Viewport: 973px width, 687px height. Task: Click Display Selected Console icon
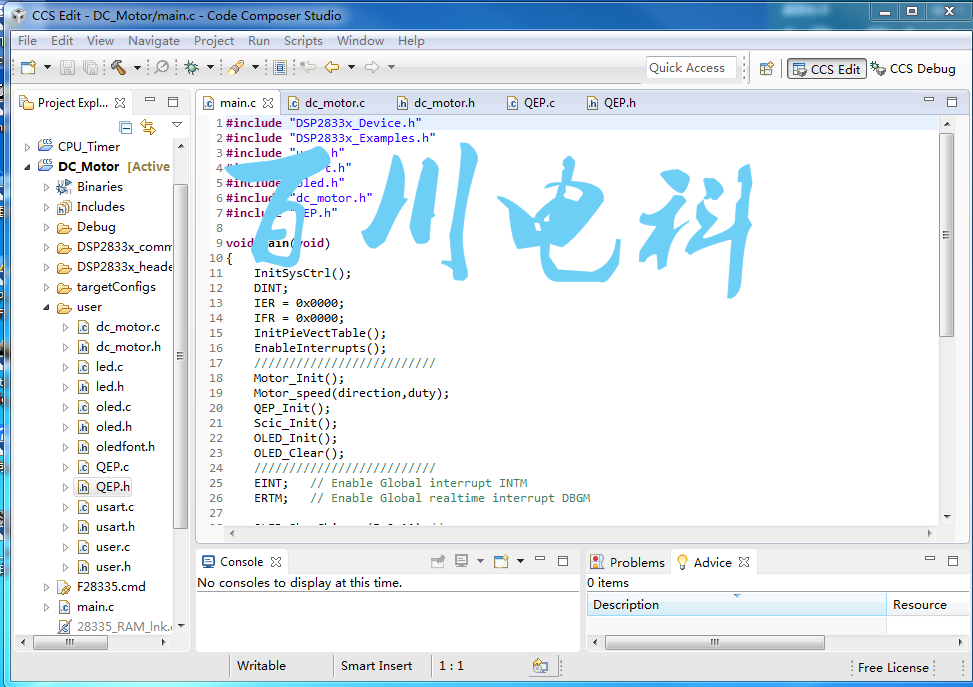point(461,561)
